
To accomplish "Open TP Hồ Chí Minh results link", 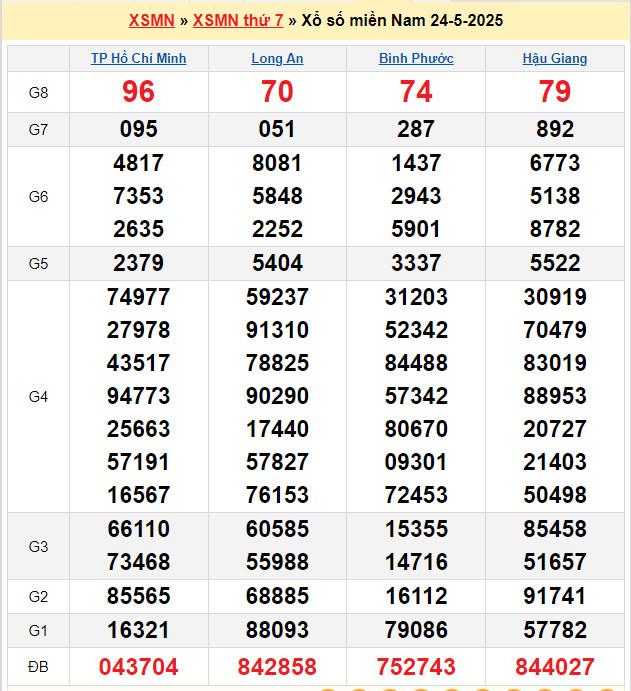I will click(138, 58).
